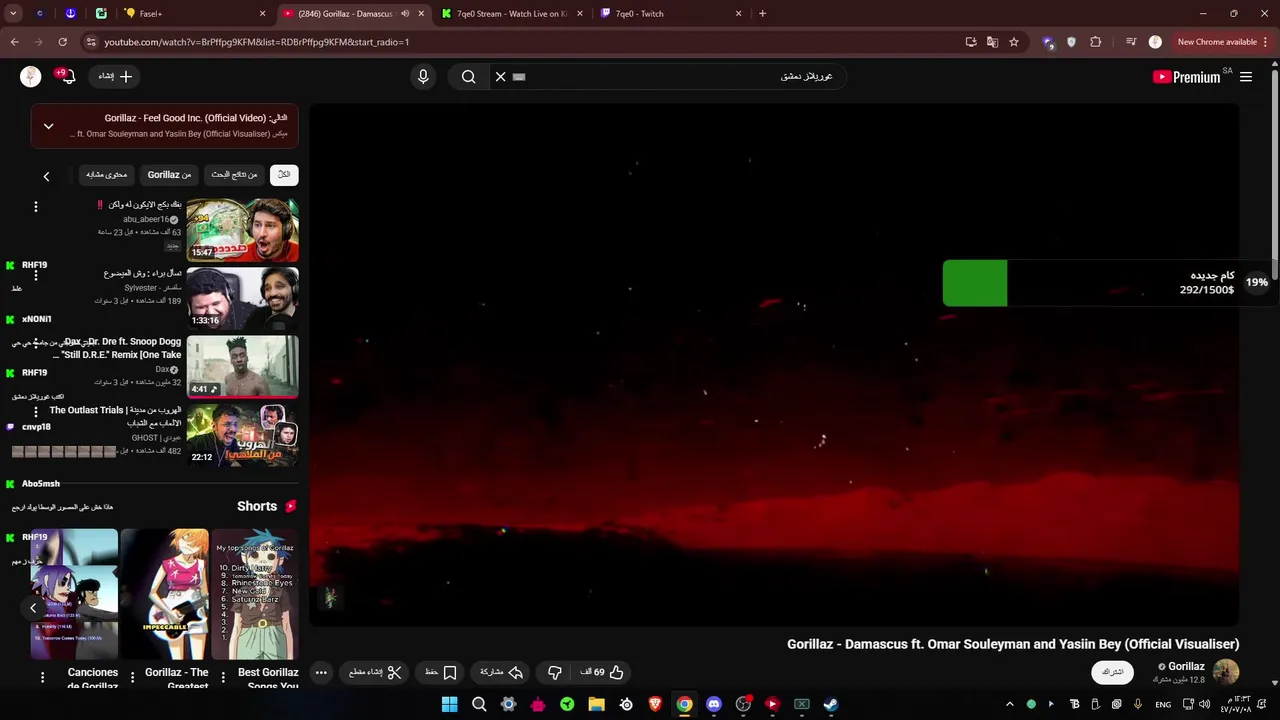Open the Chrome extensions puzzle icon

click(1095, 42)
